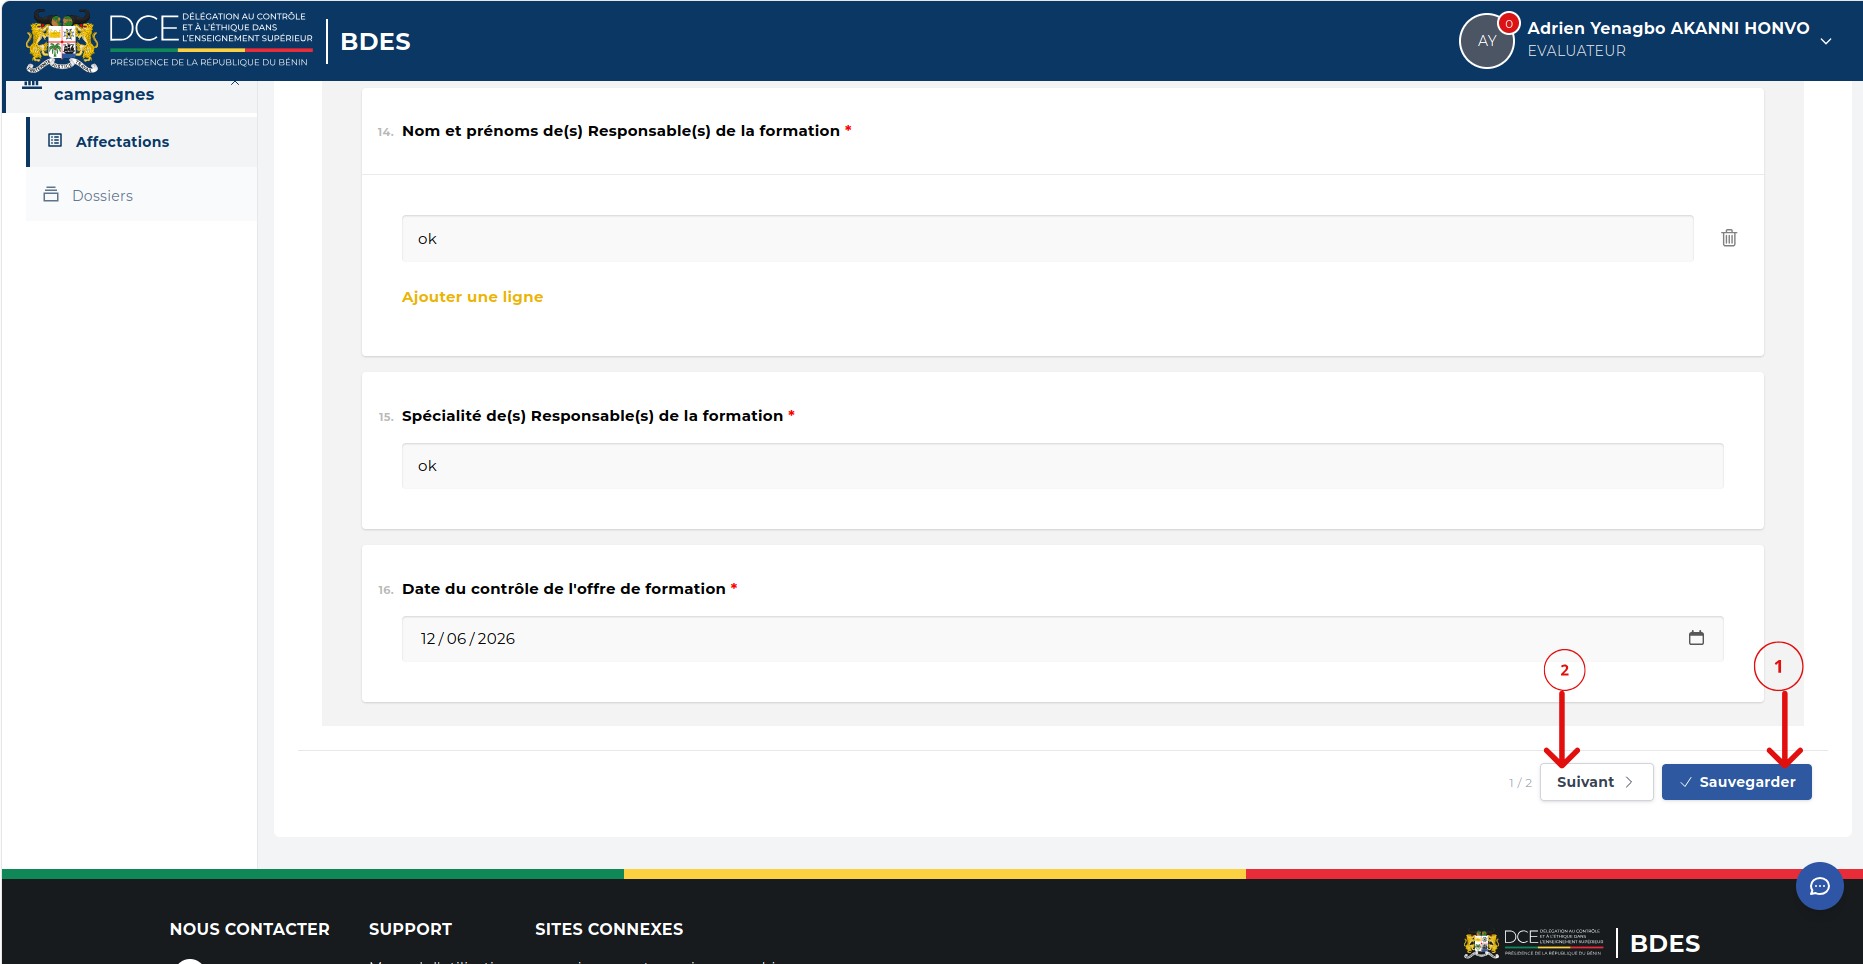Click the Spécialité de(s) Responsable(s) label
Screen dimensions: 1863x964
coord(592,416)
